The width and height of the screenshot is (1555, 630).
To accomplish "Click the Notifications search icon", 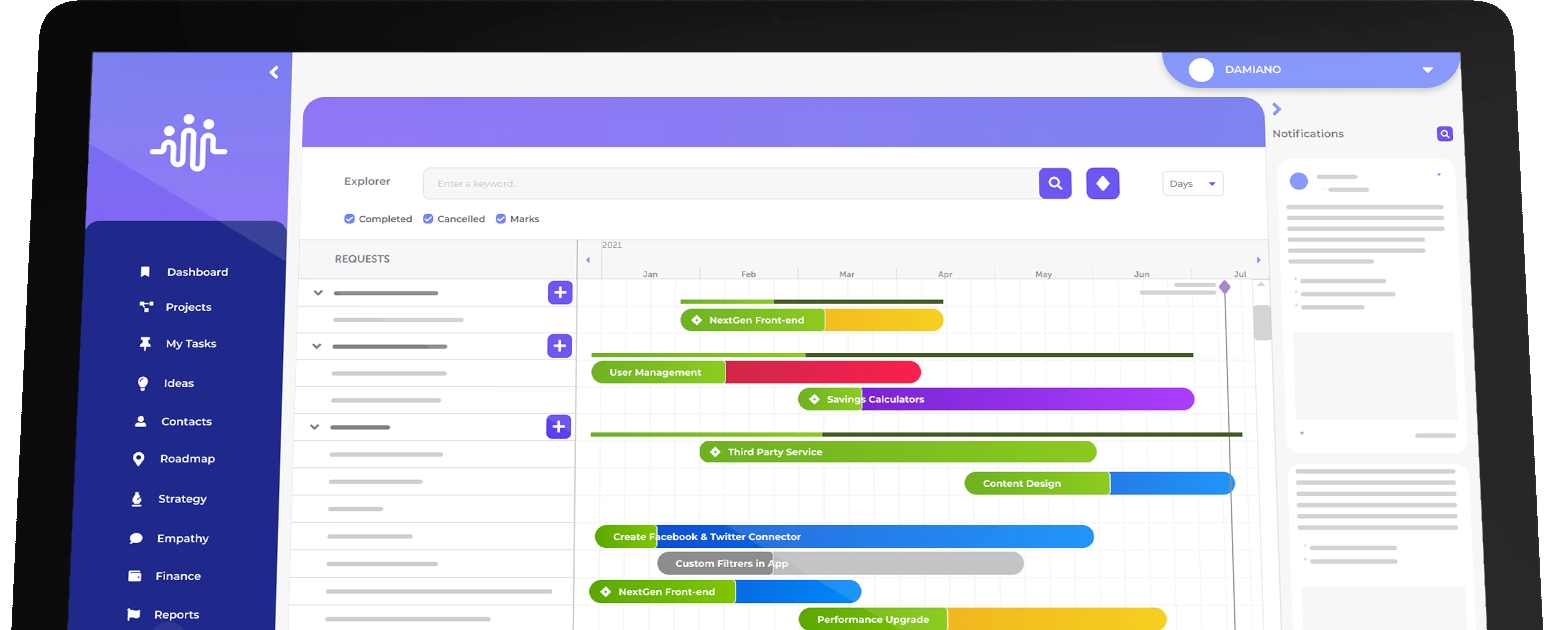I will 1444,134.
